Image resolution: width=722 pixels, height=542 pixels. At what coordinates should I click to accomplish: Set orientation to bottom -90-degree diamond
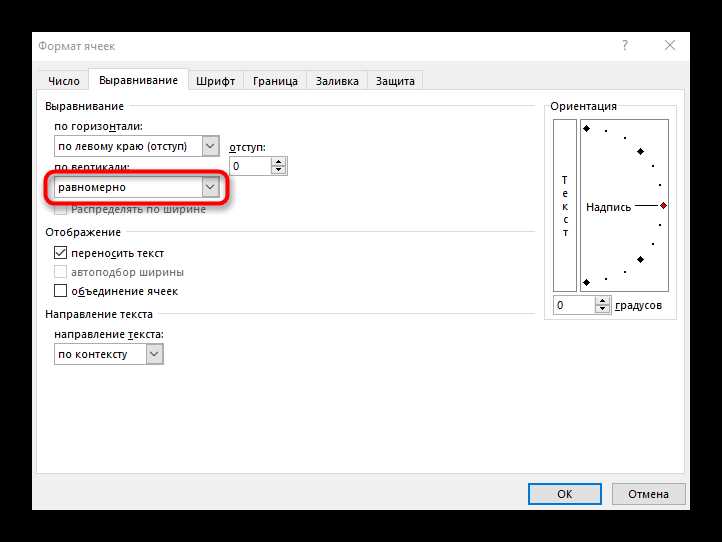[x=586, y=282]
